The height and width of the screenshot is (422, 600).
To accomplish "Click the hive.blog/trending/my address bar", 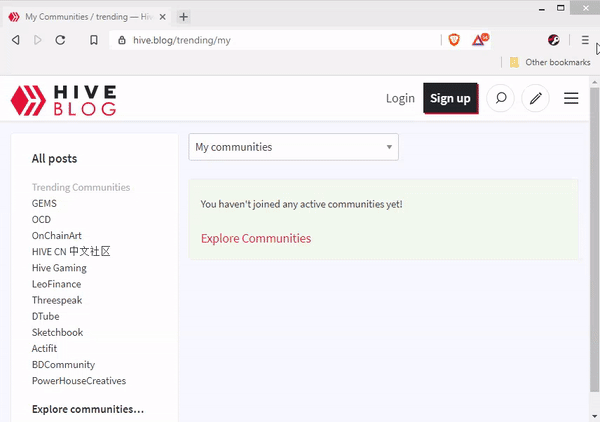I will pos(275,40).
